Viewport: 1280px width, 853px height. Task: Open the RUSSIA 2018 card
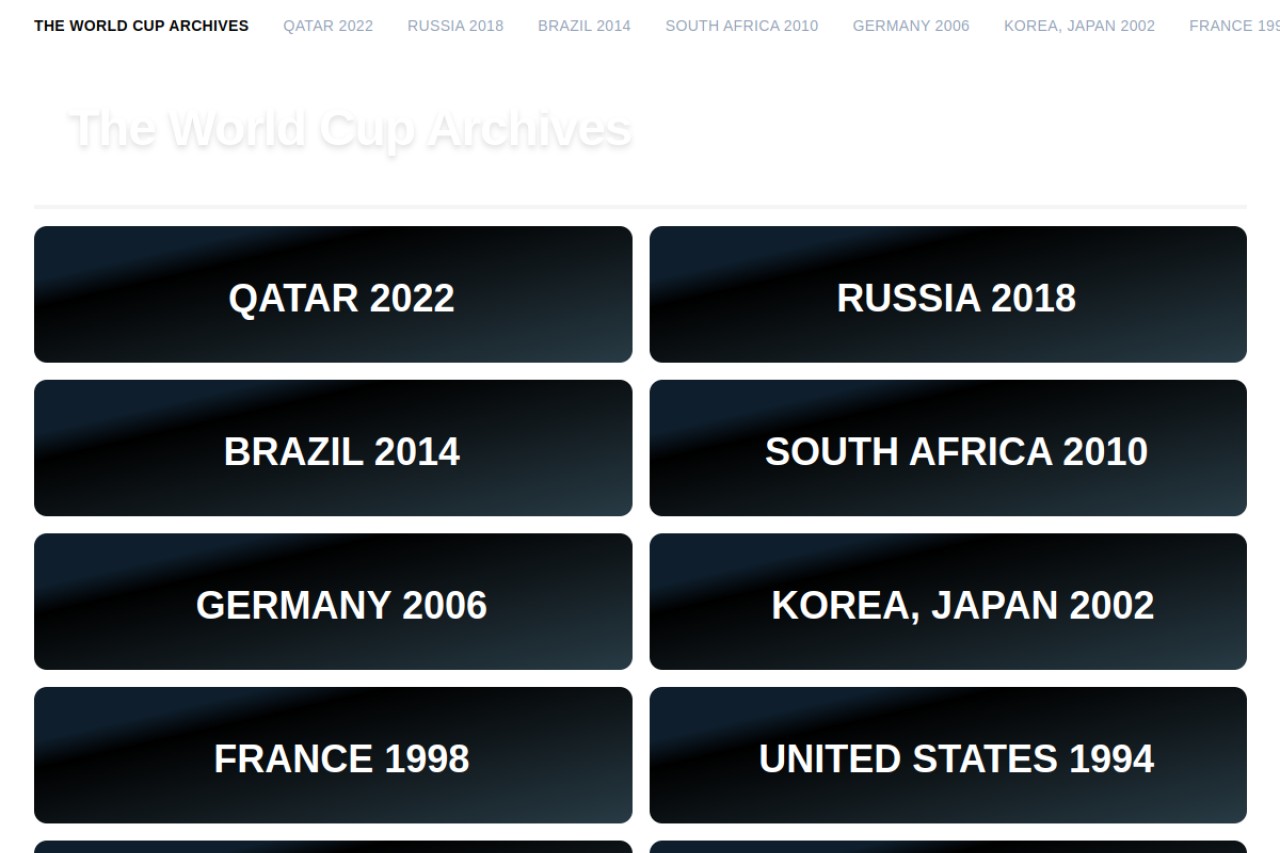pyautogui.click(x=948, y=294)
